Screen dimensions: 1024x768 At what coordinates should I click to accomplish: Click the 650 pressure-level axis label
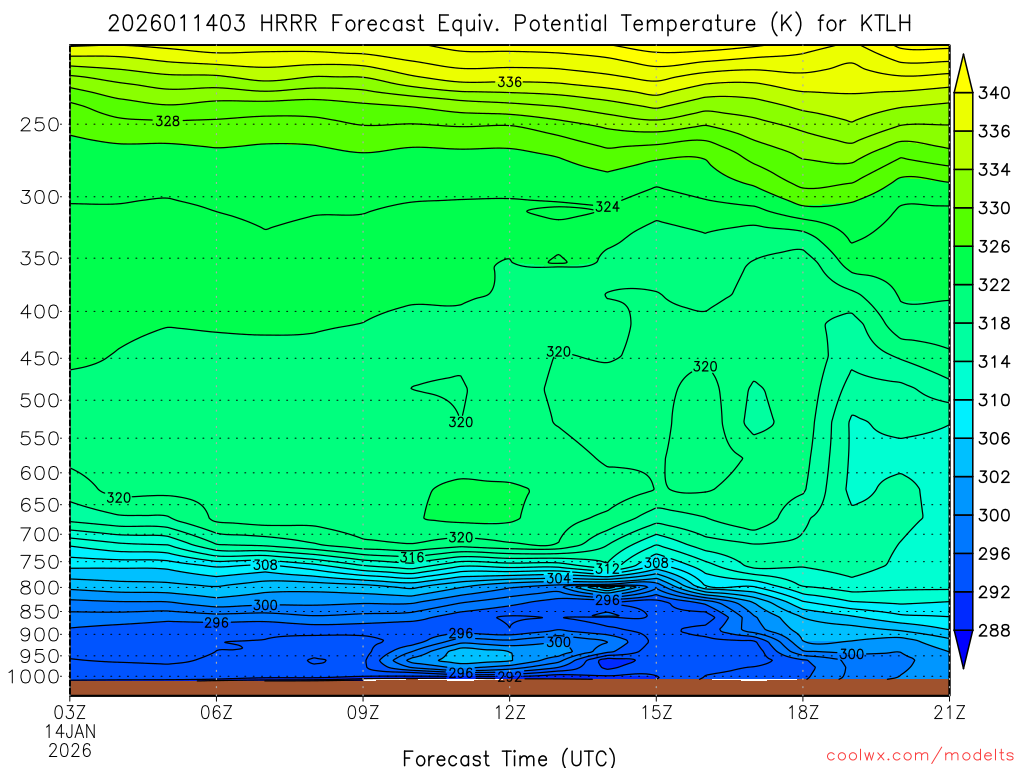click(x=39, y=505)
